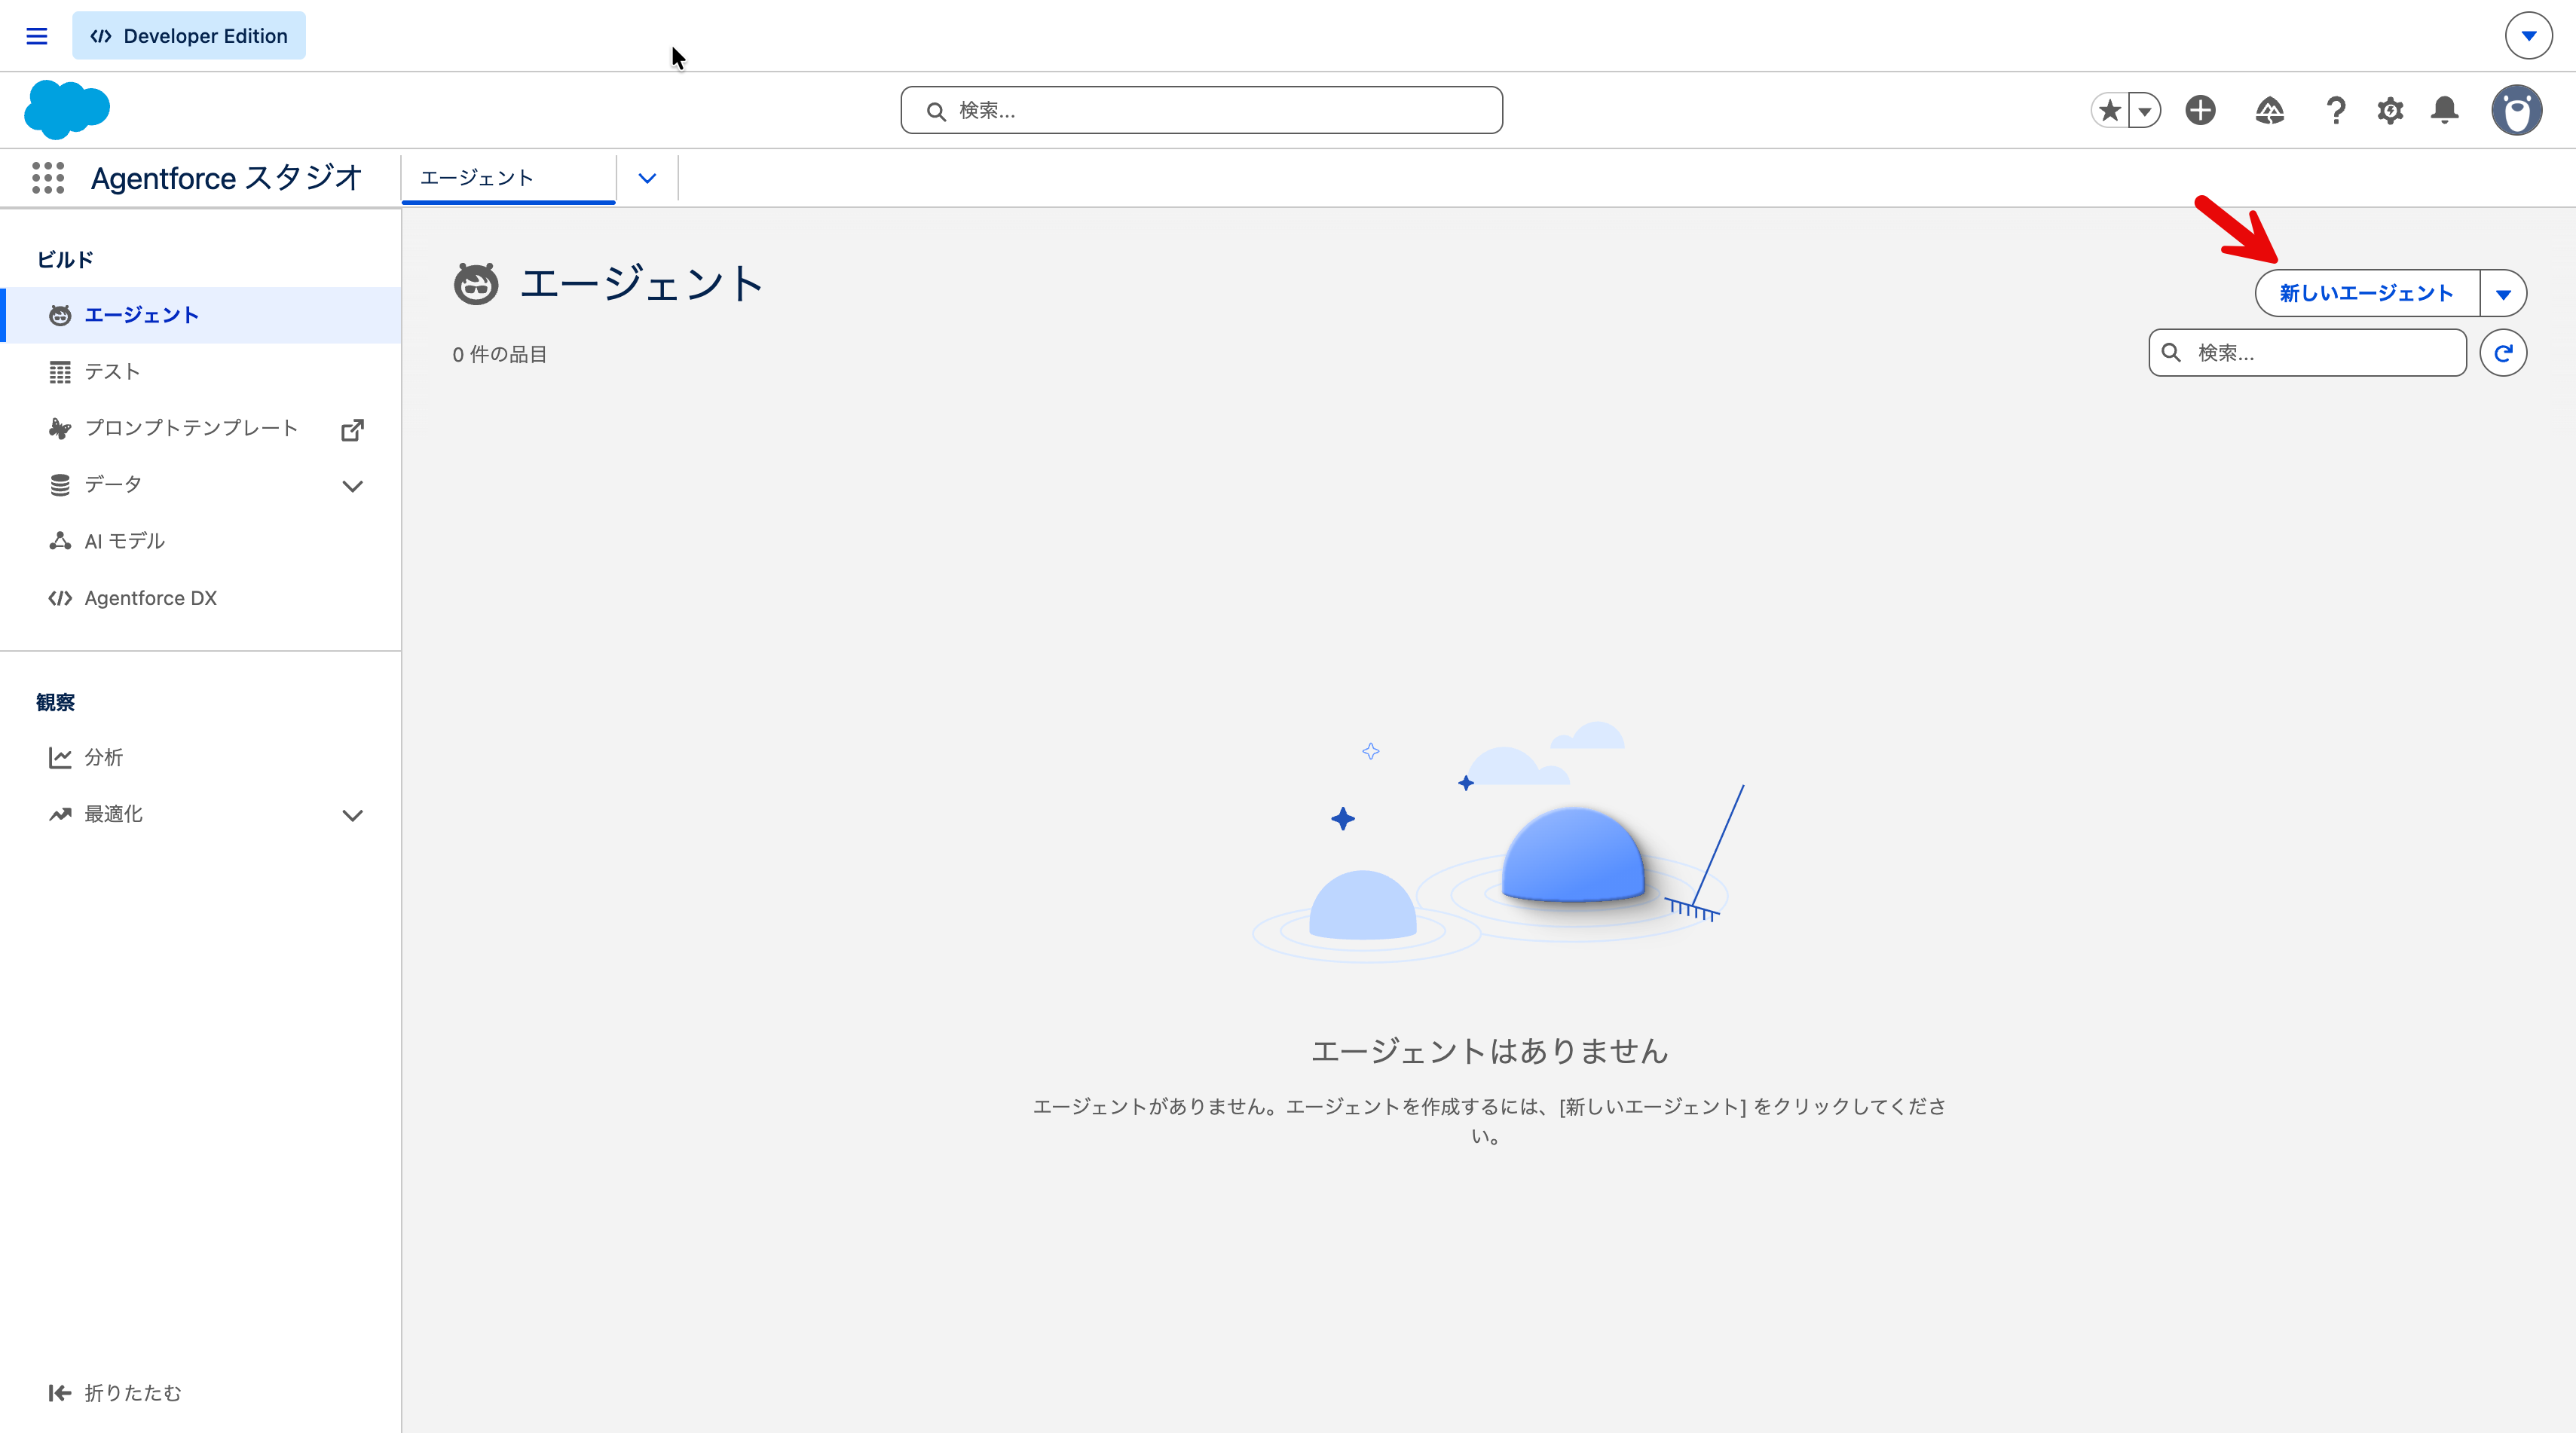2576x1433 pixels.
Task: Open the global create plus icon
Action: 2200,110
